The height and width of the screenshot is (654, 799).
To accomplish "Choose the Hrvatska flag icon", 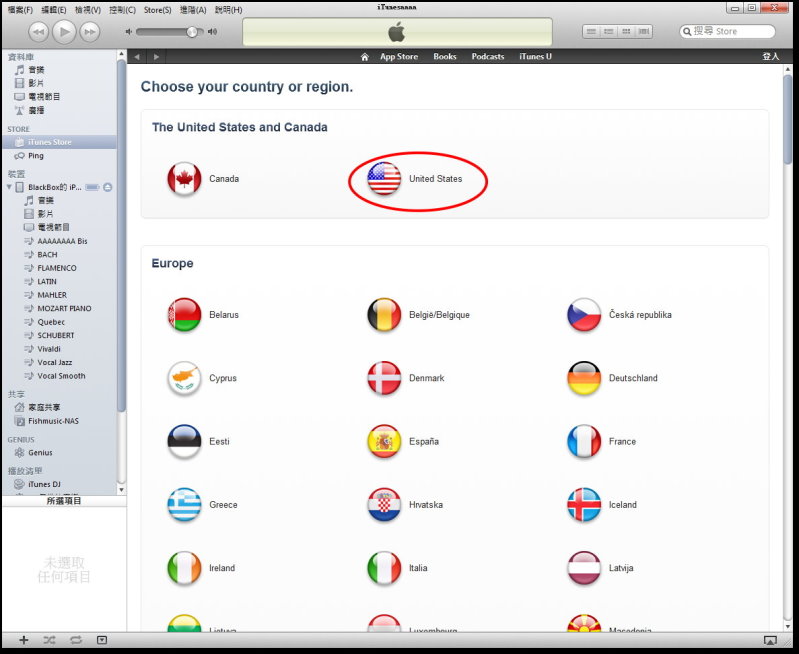I will point(384,505).
